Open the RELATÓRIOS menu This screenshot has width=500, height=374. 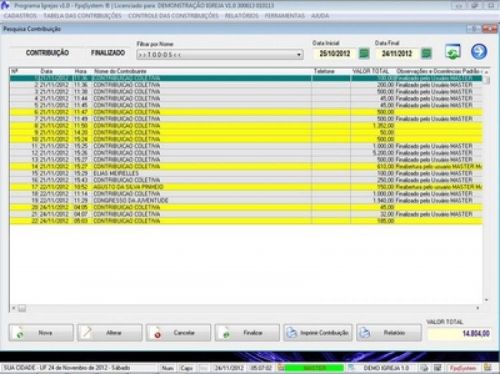pyautogui.click(x=242, y=16)
